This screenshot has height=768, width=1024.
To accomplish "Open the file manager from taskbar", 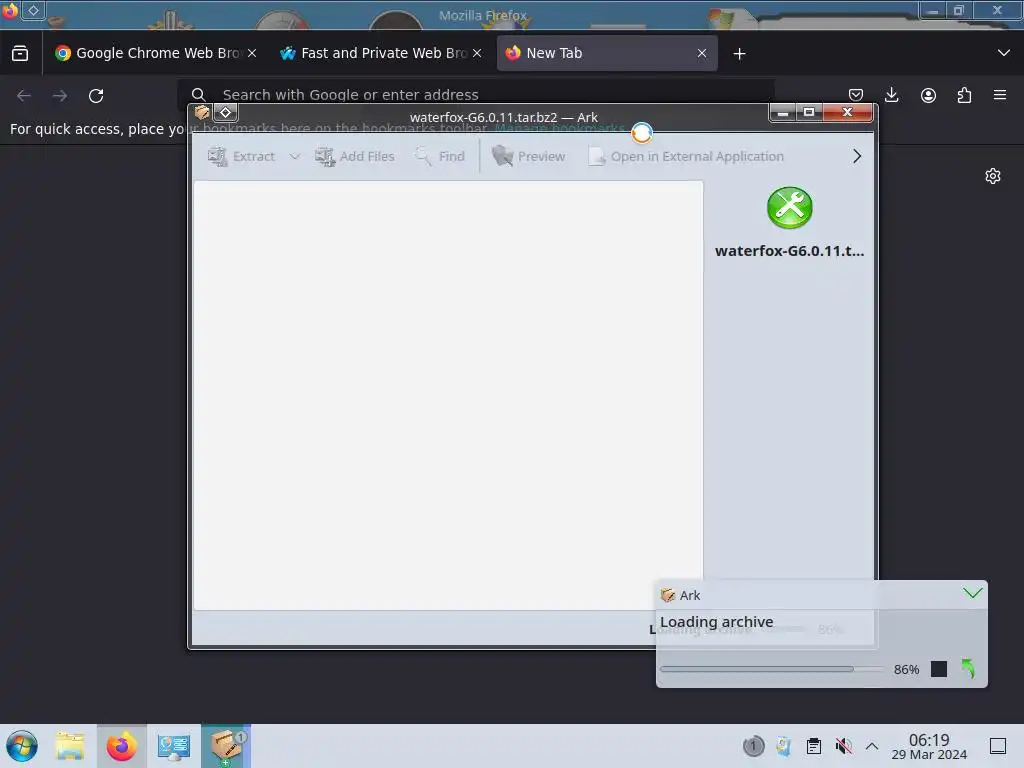I will tap(71, 746).
